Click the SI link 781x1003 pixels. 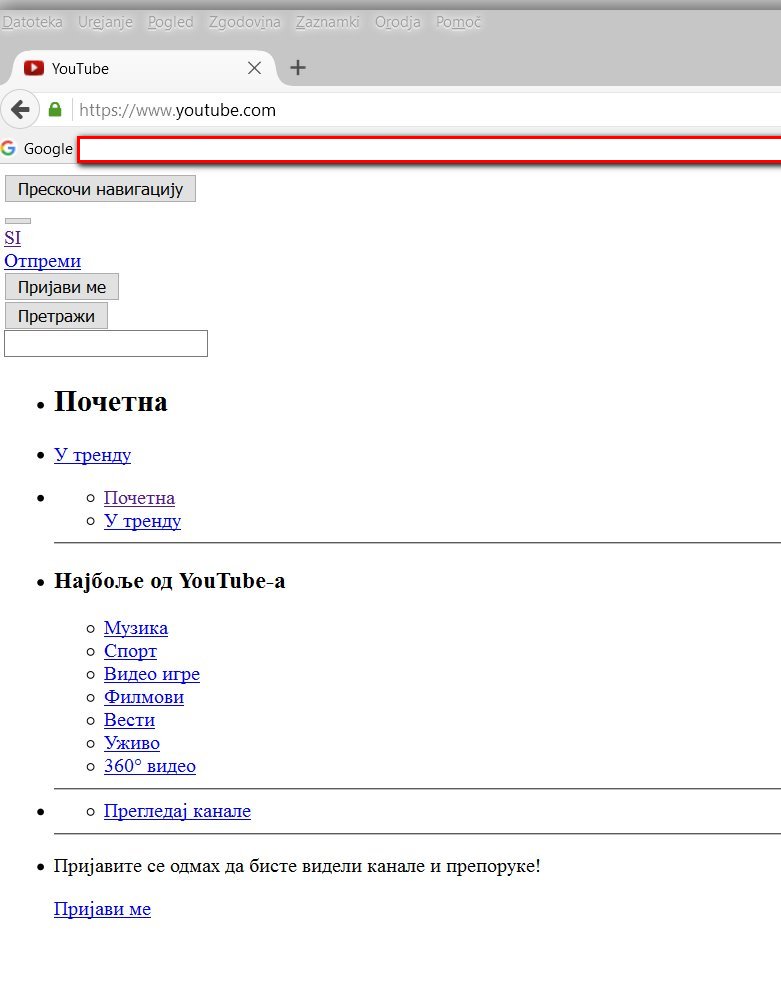click(x=12, y=238)
